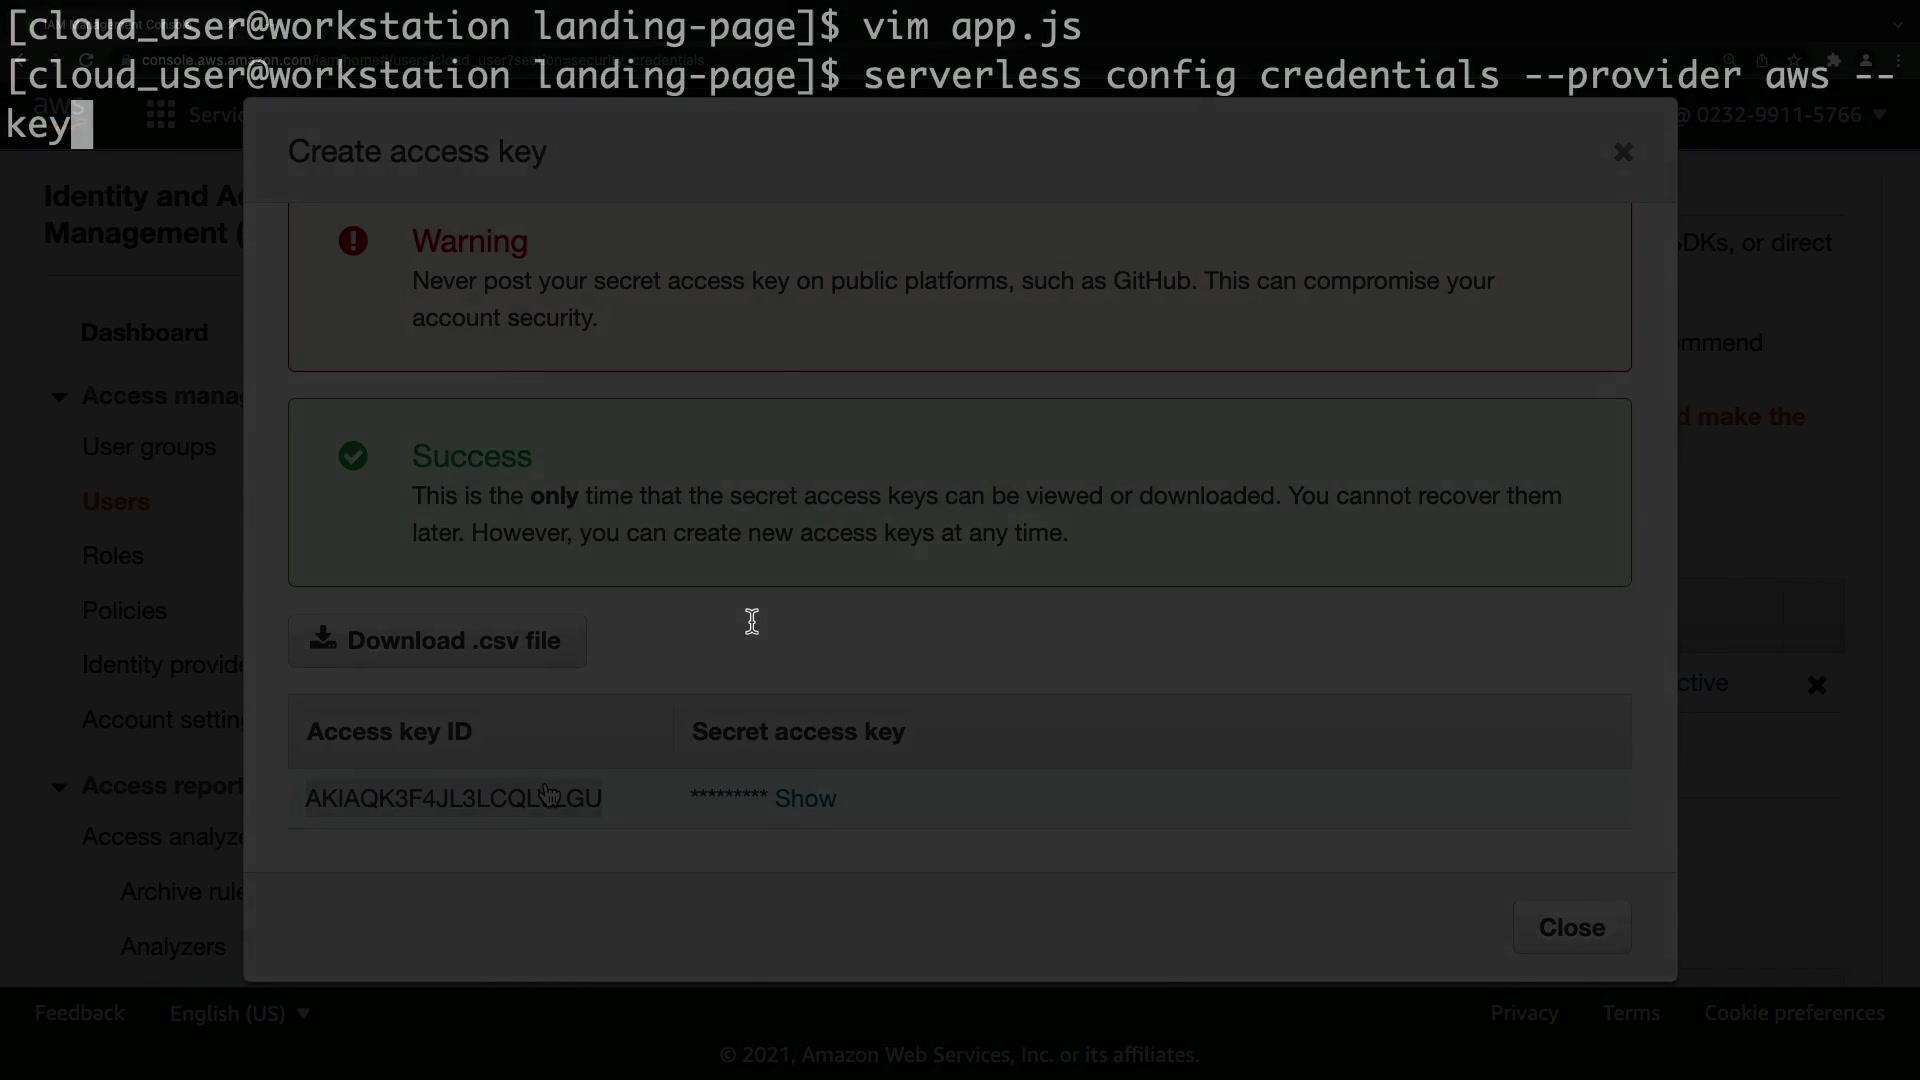Open Analyzers under Access analyzer

pyautogui.click(x=173, y=946)
